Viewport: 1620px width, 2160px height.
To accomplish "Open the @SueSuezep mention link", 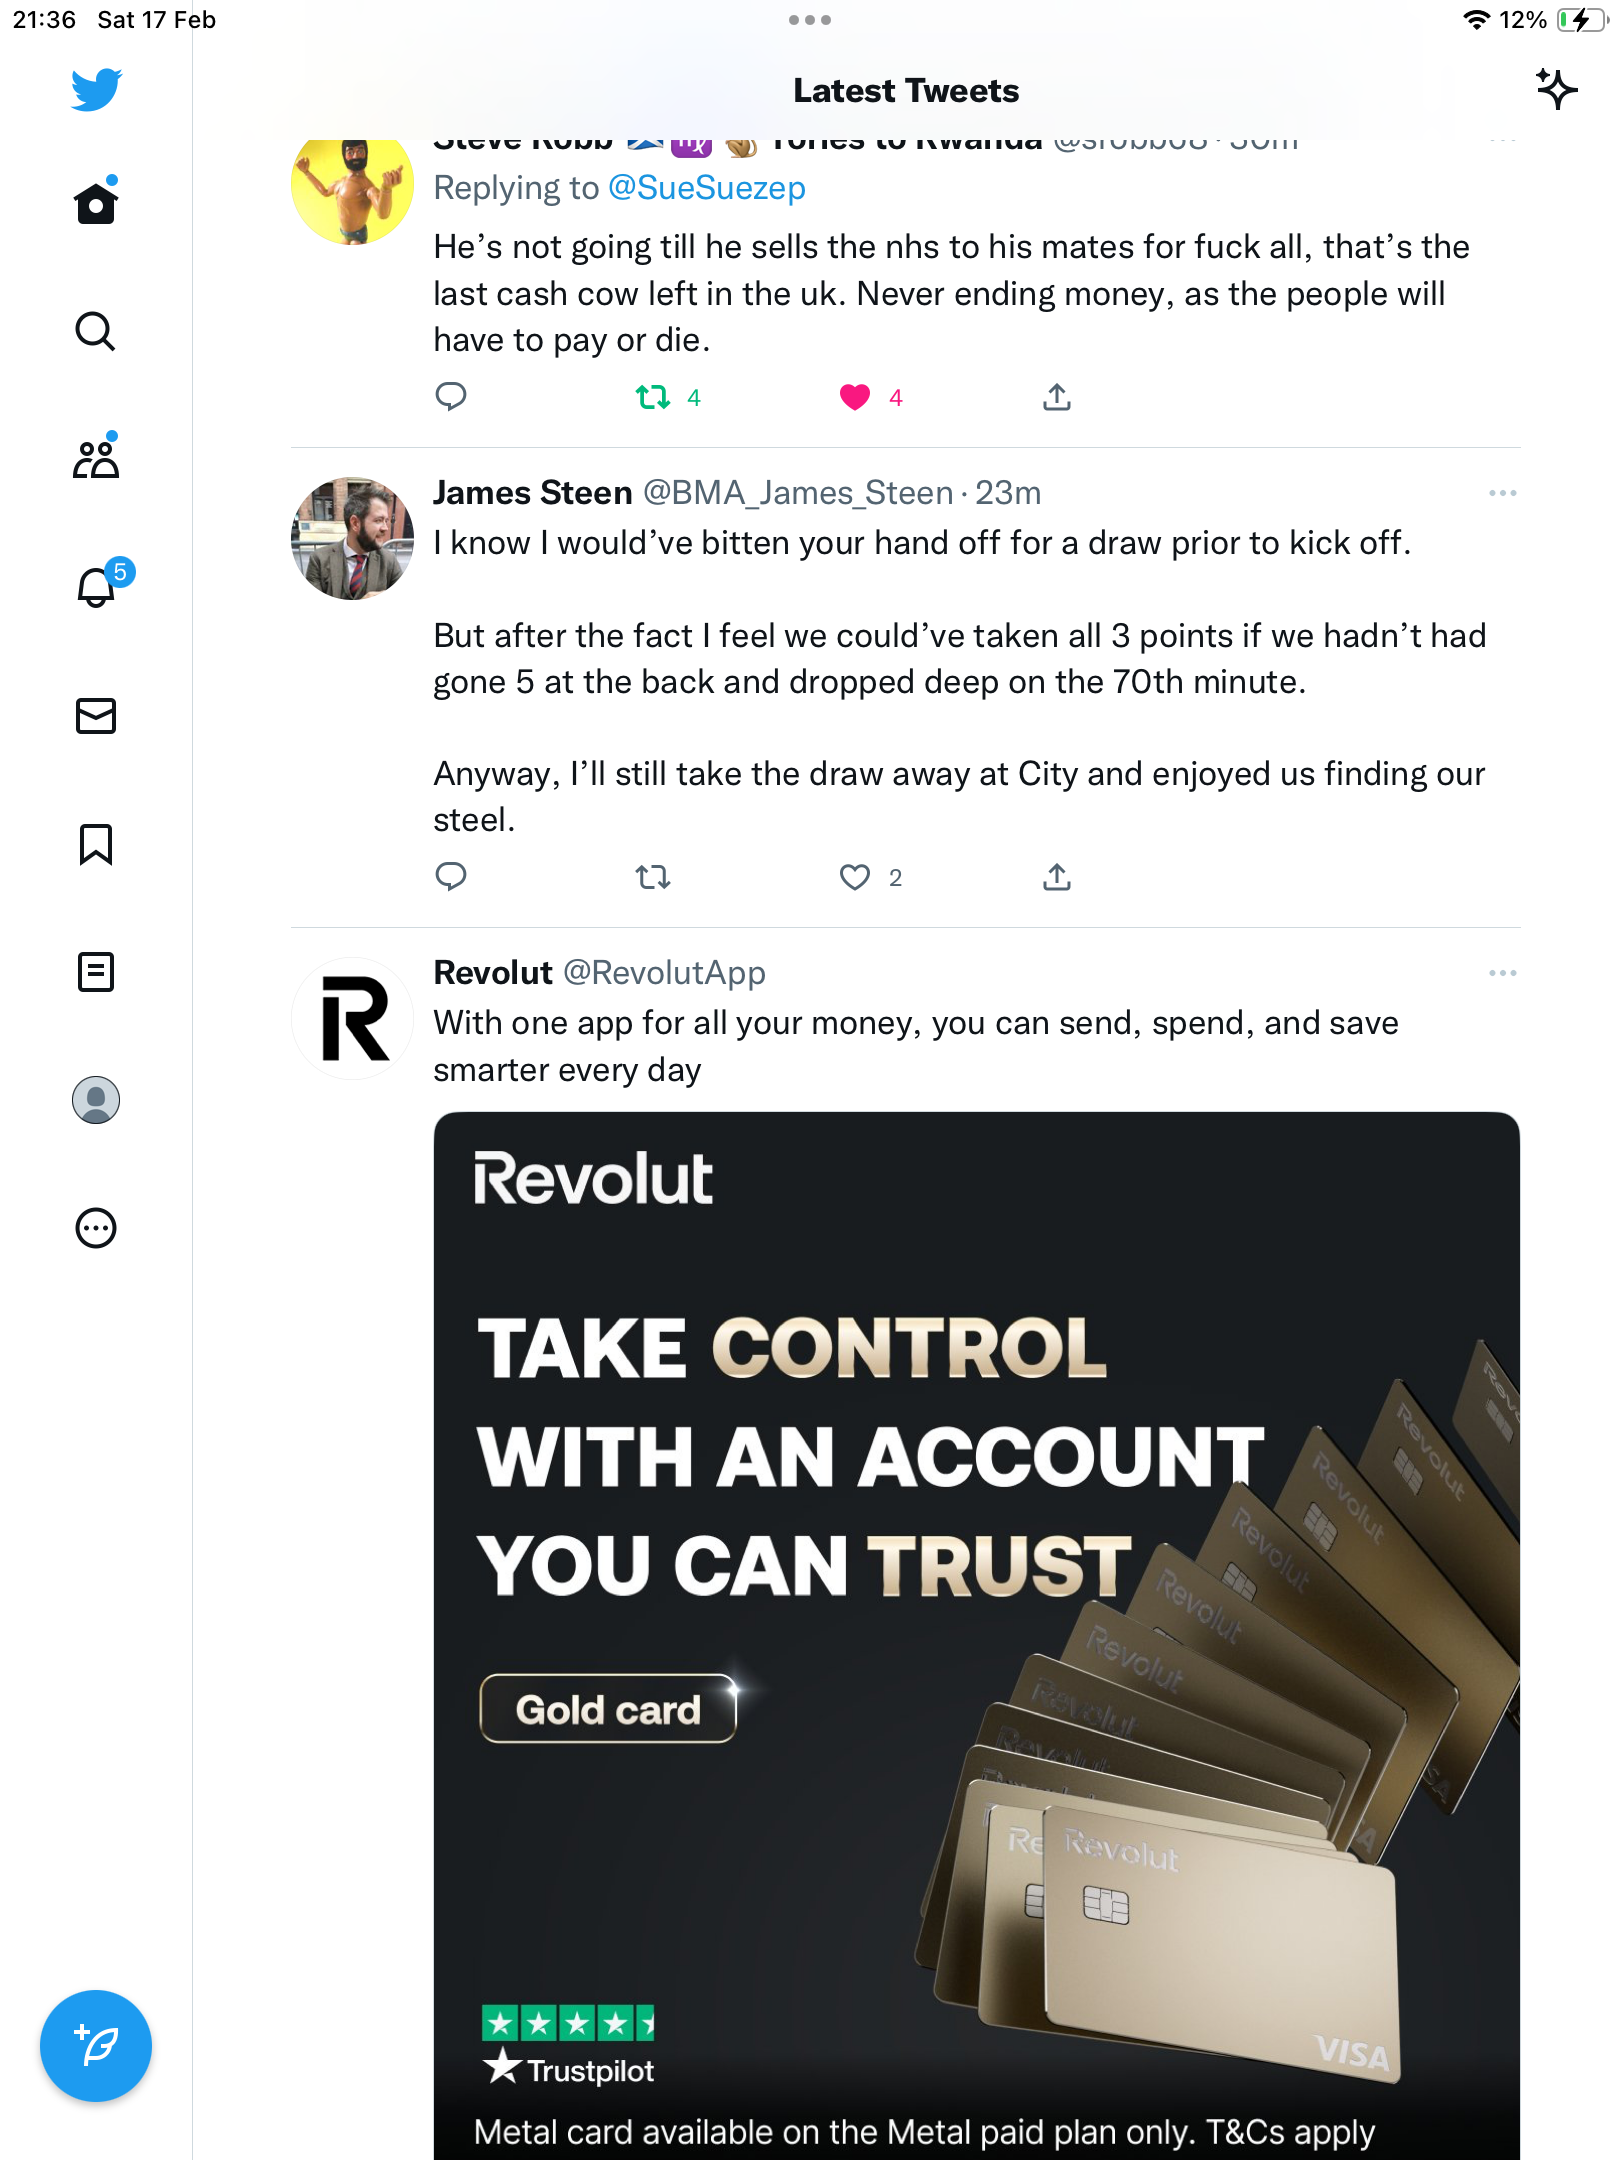I will click(x=706, y=188).
